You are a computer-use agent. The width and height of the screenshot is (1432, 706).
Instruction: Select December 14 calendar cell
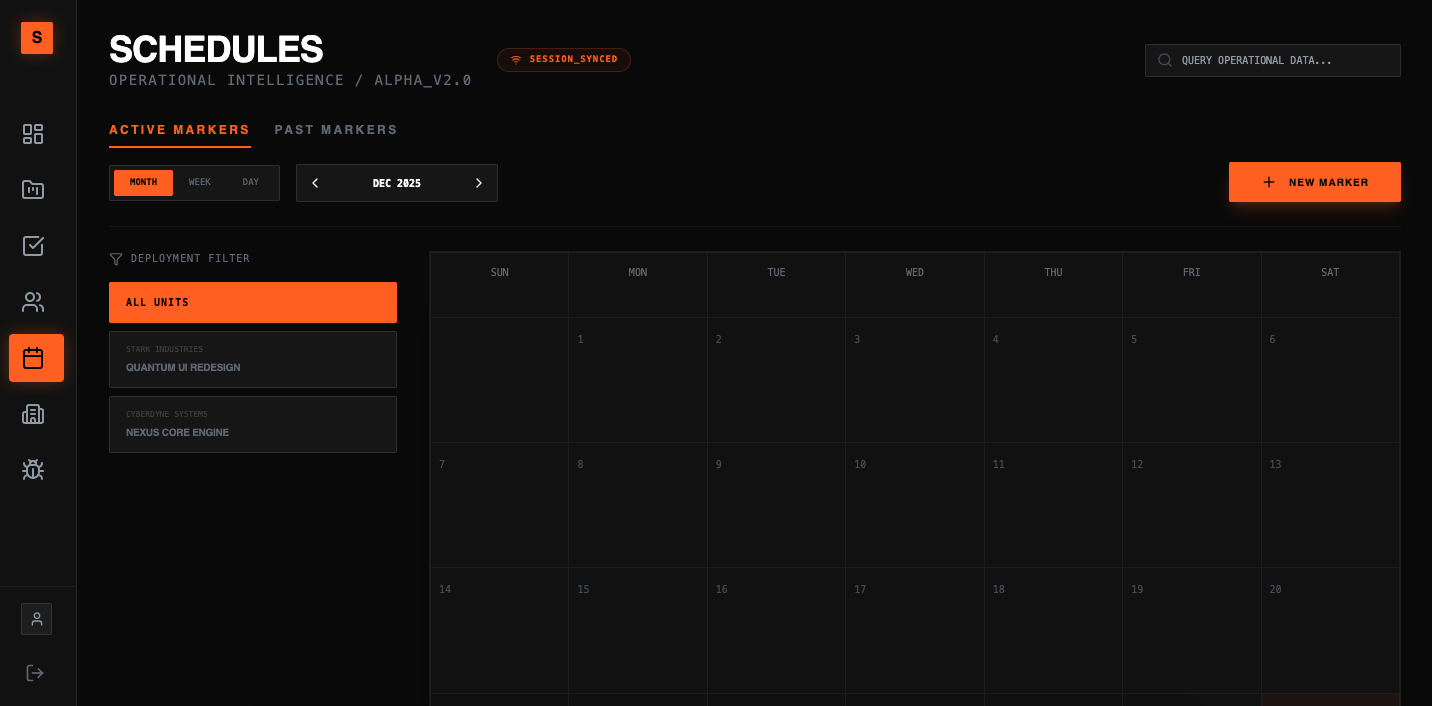click(499, 630)
